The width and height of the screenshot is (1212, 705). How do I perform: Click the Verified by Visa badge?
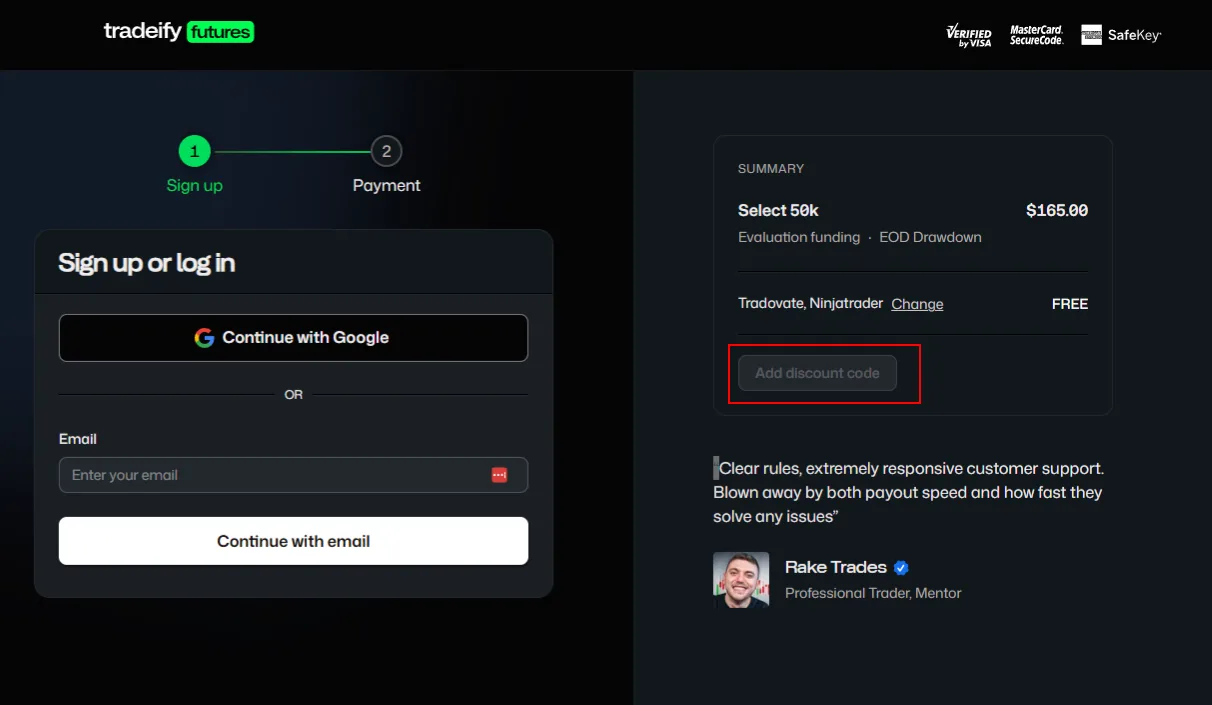click(x=969, y=36)
